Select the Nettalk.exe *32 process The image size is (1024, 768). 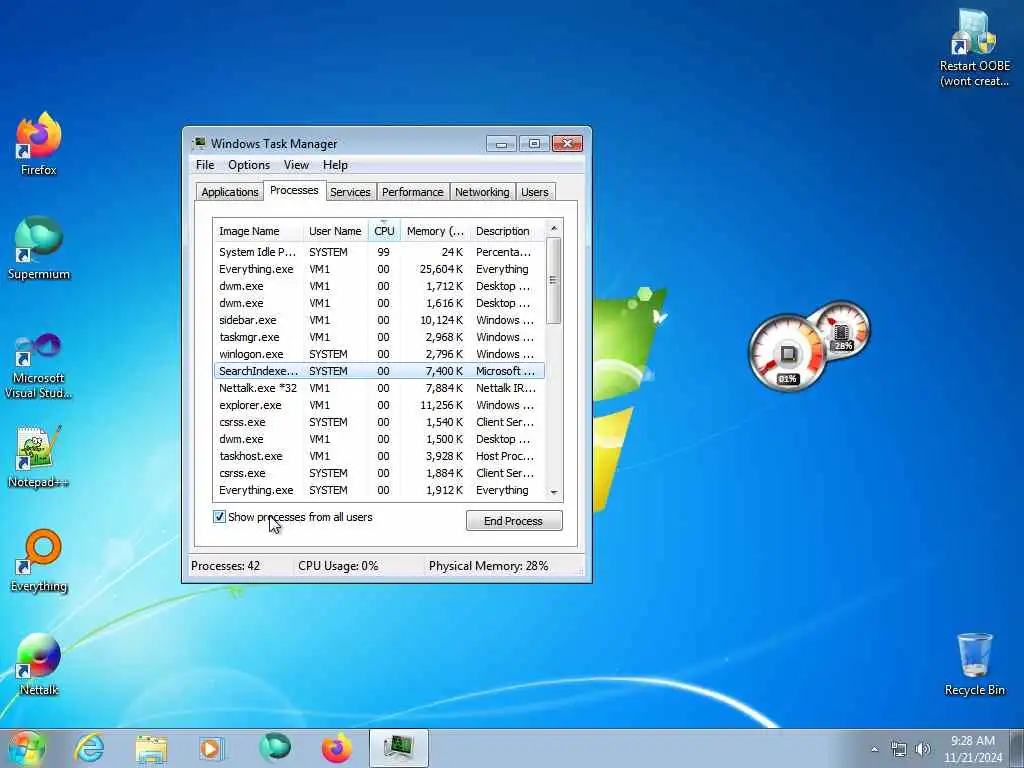[x=379, y=388]
